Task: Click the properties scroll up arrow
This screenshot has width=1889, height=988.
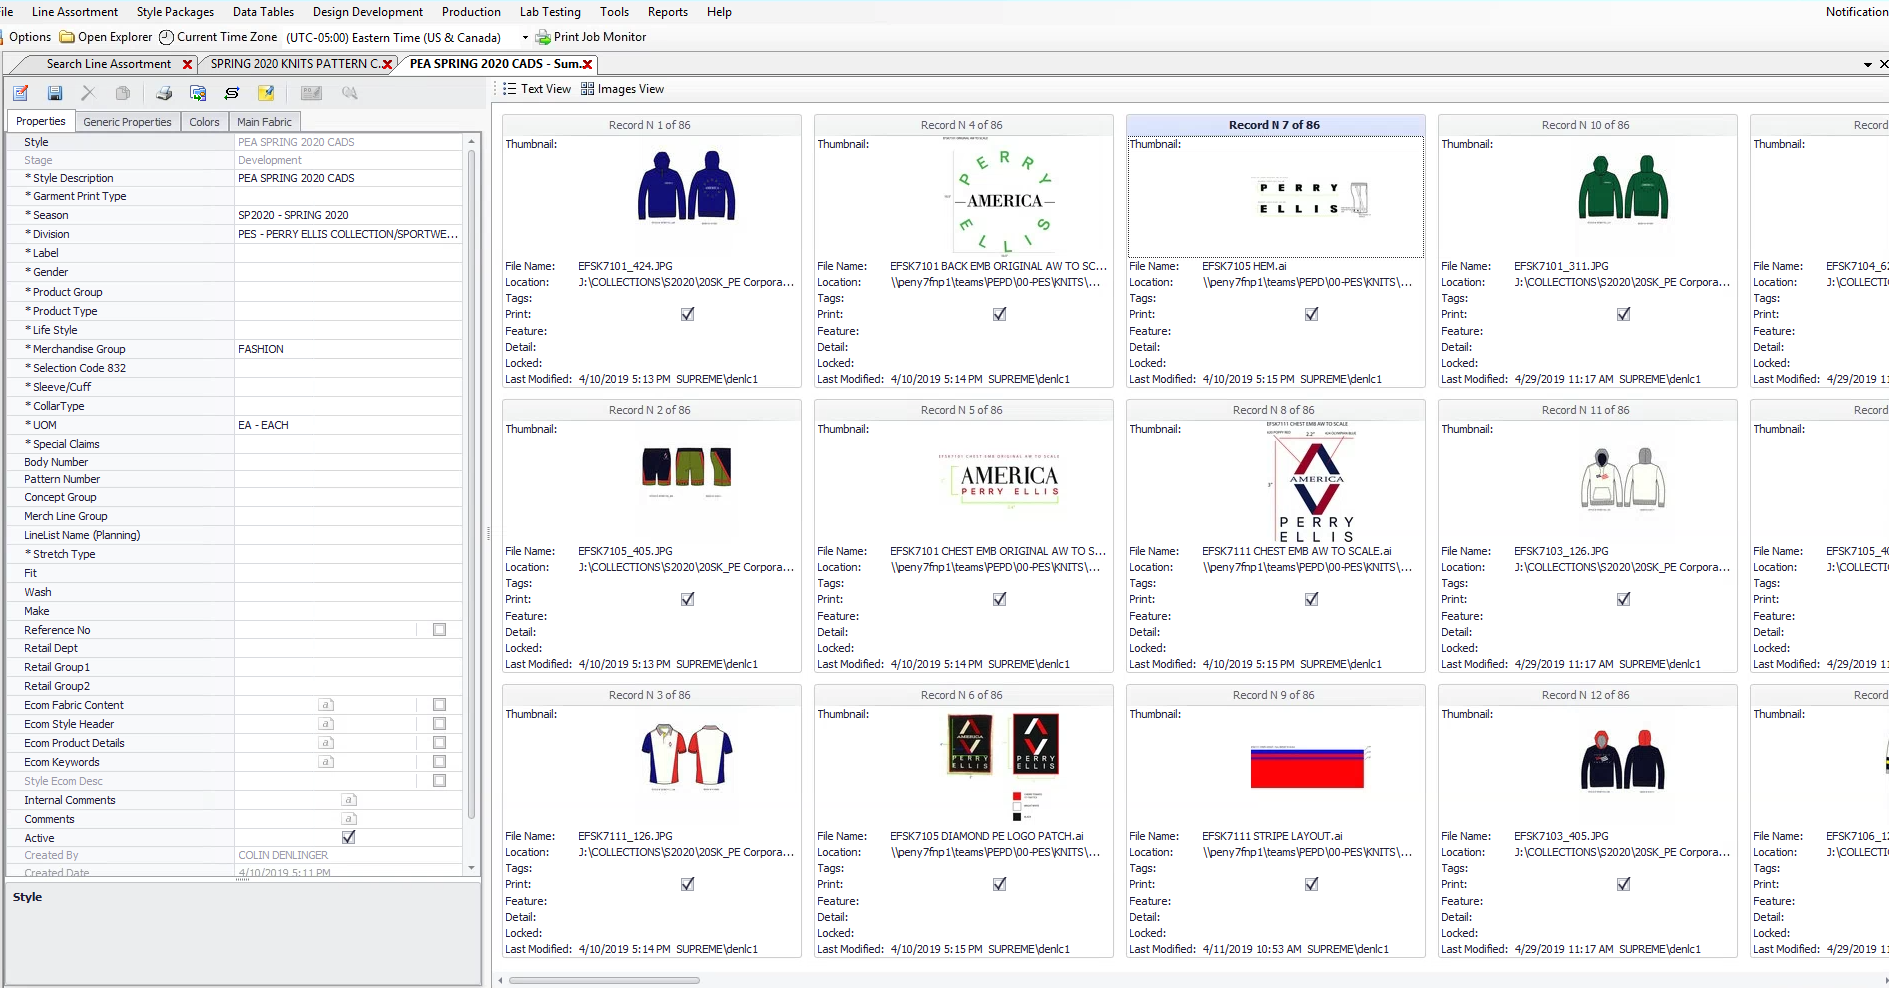Action: pyautogui.click(x=472, y=142)
